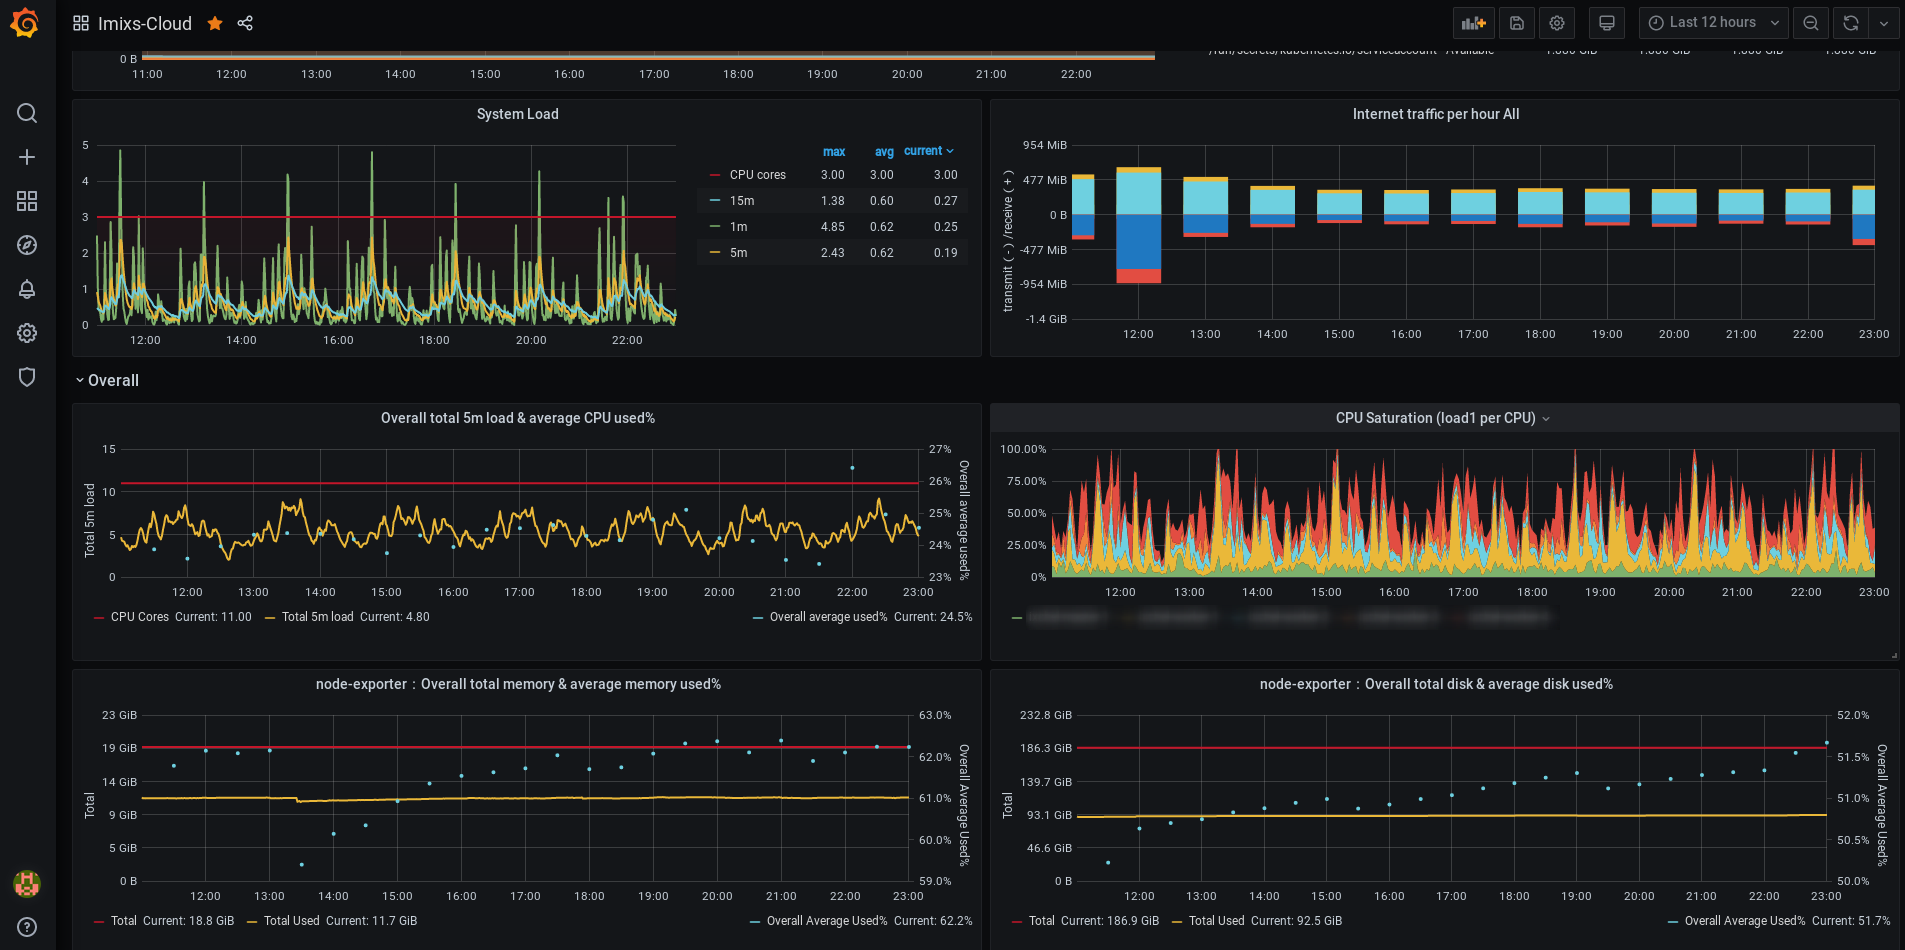Star the Imixs-Cloud dashboard
The width and height of the screenshot is (1905, 950).
pyautogui.click(x=215, y=23)
